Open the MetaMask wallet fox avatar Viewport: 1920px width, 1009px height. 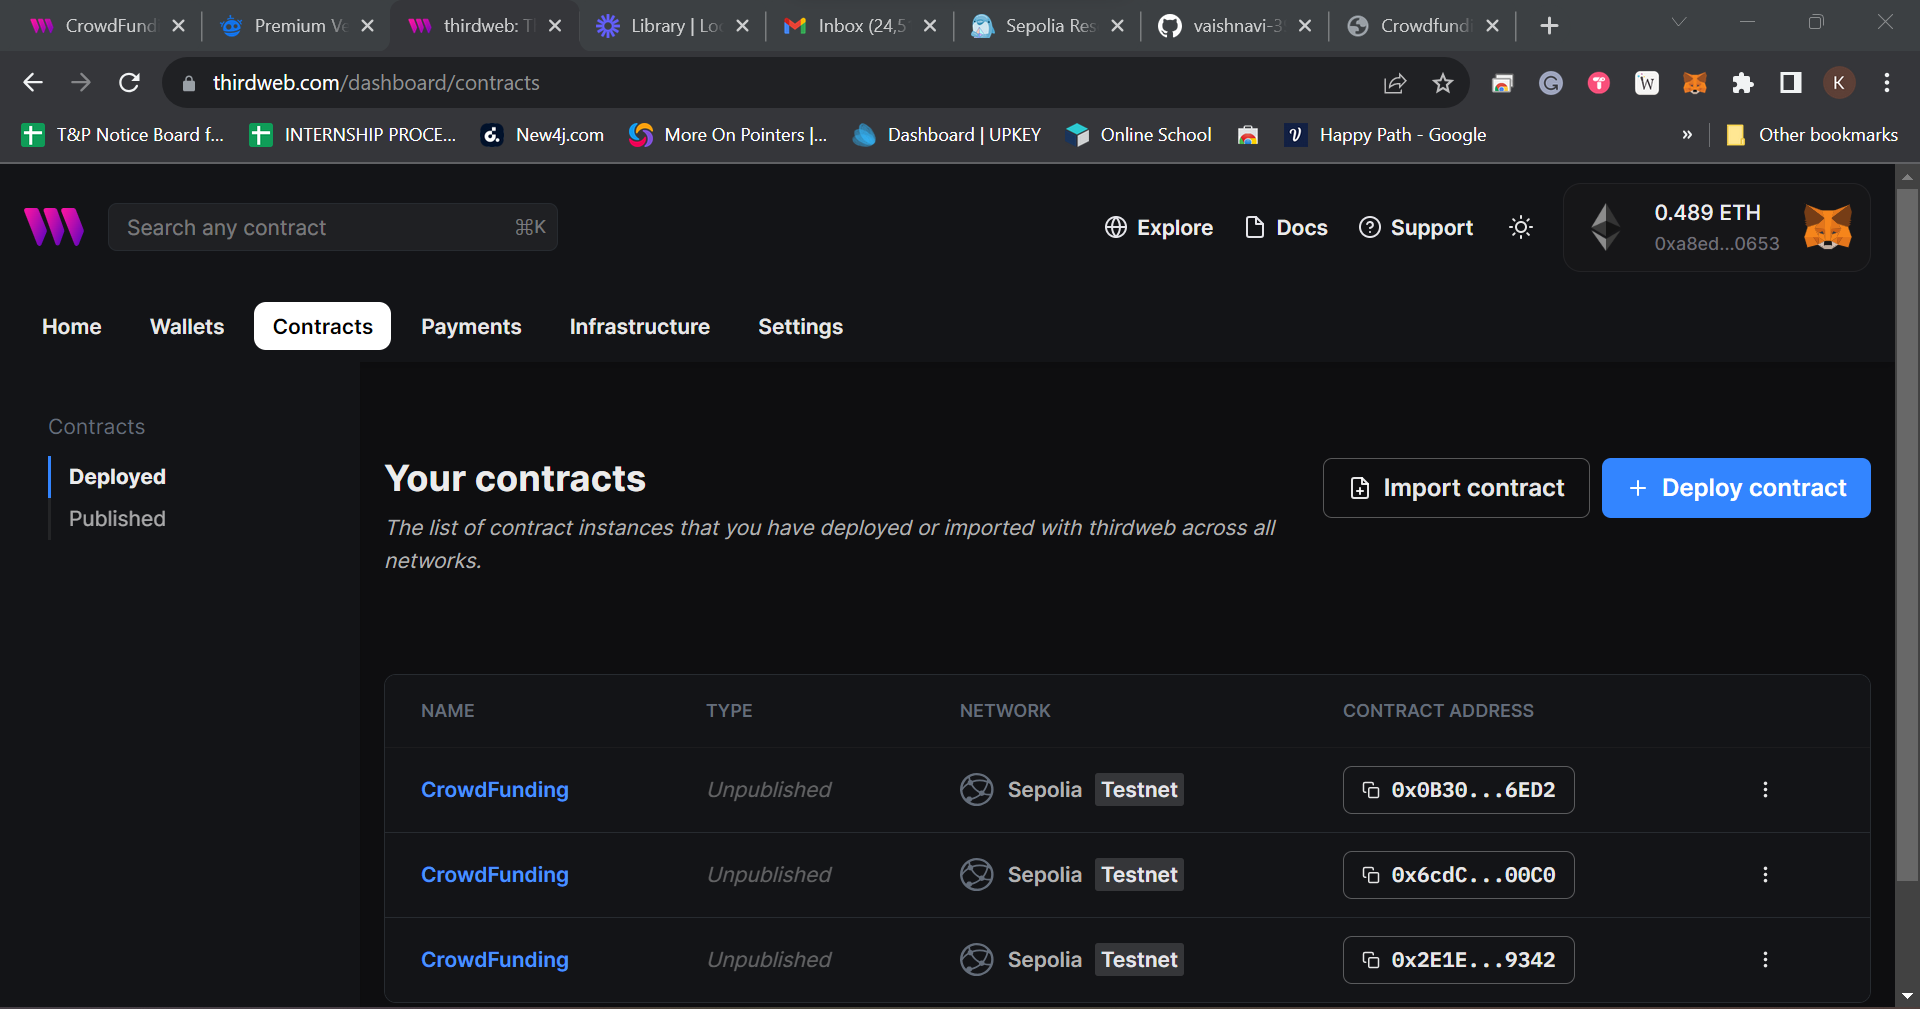1828,227
